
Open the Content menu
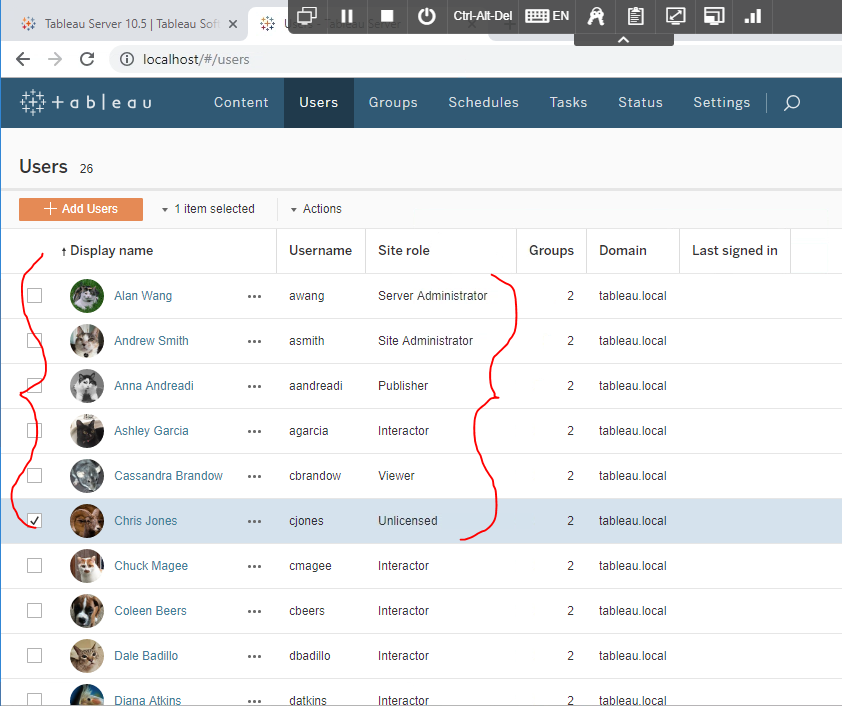tap(241, 102)
